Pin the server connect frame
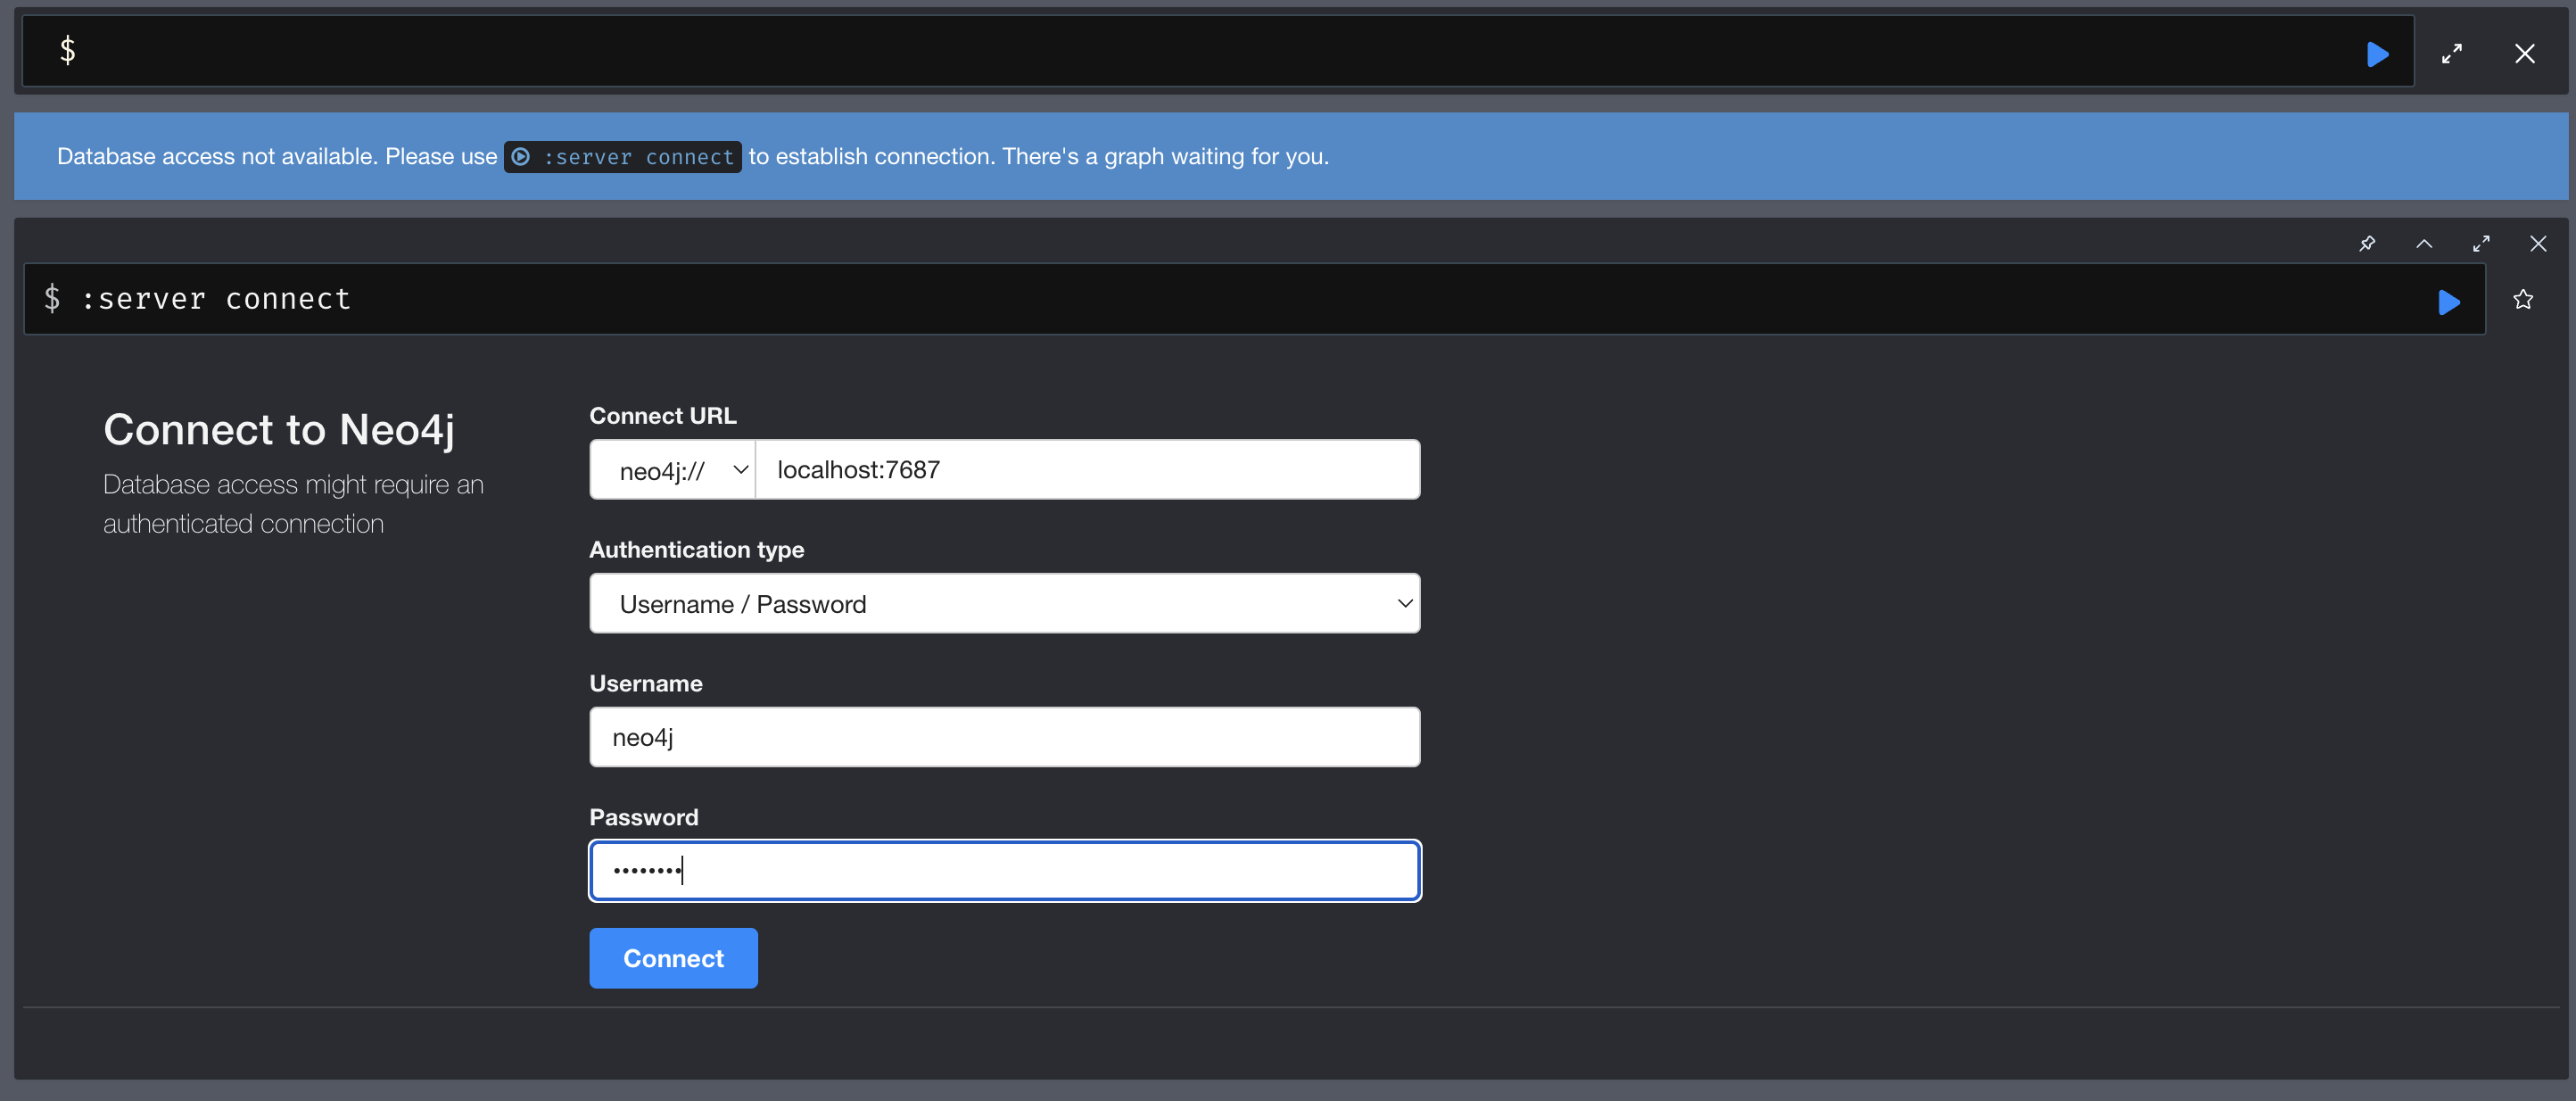Viewport: 2576px width, 1101px height. point(2366,243)
